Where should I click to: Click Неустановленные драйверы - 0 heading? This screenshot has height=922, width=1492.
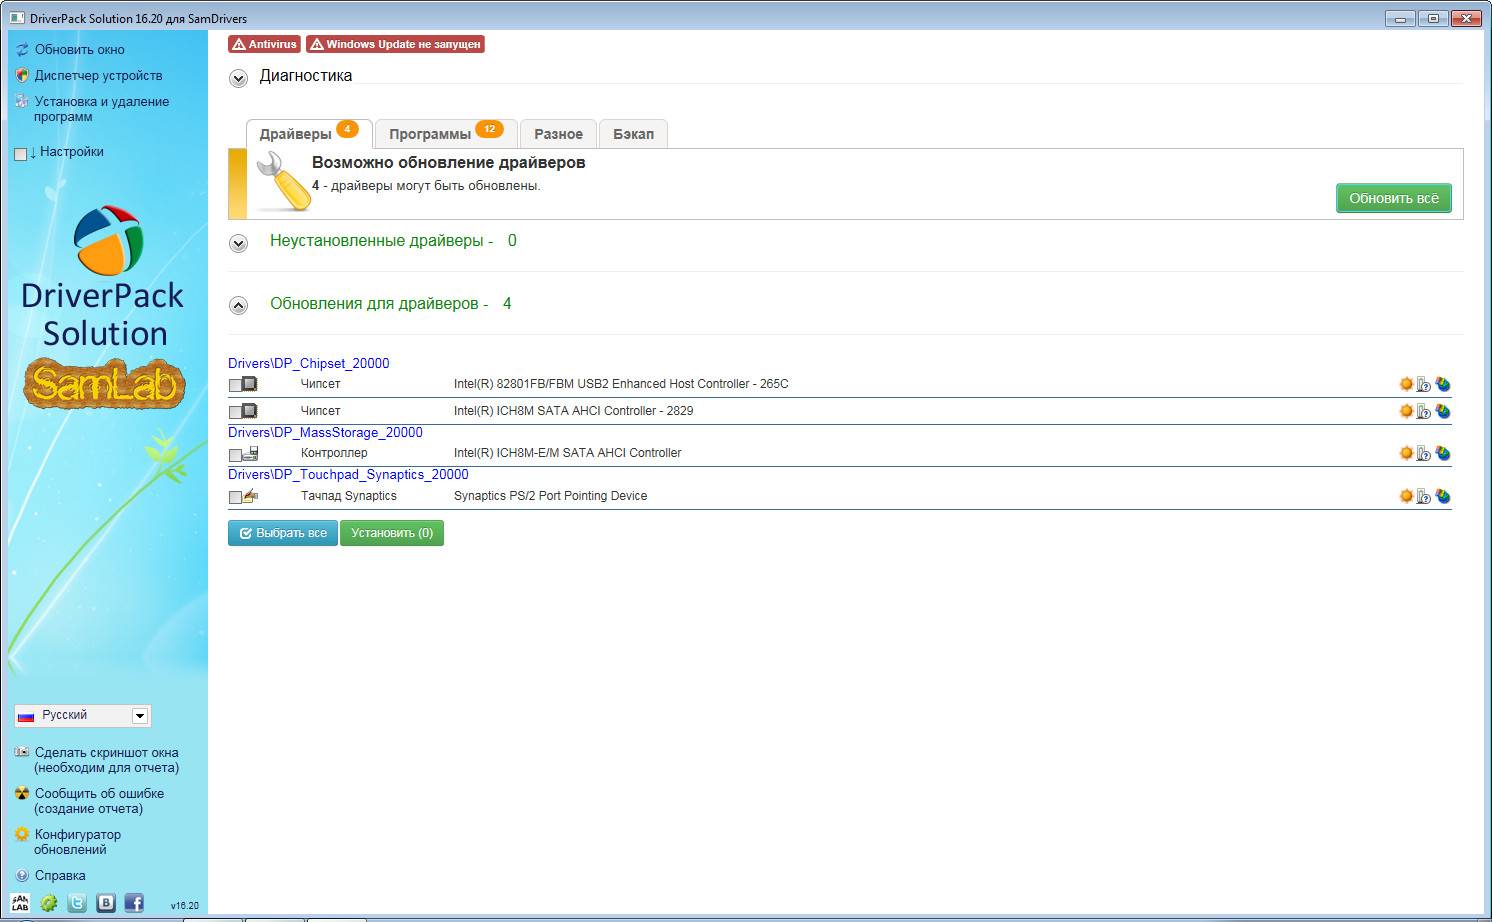393,240
